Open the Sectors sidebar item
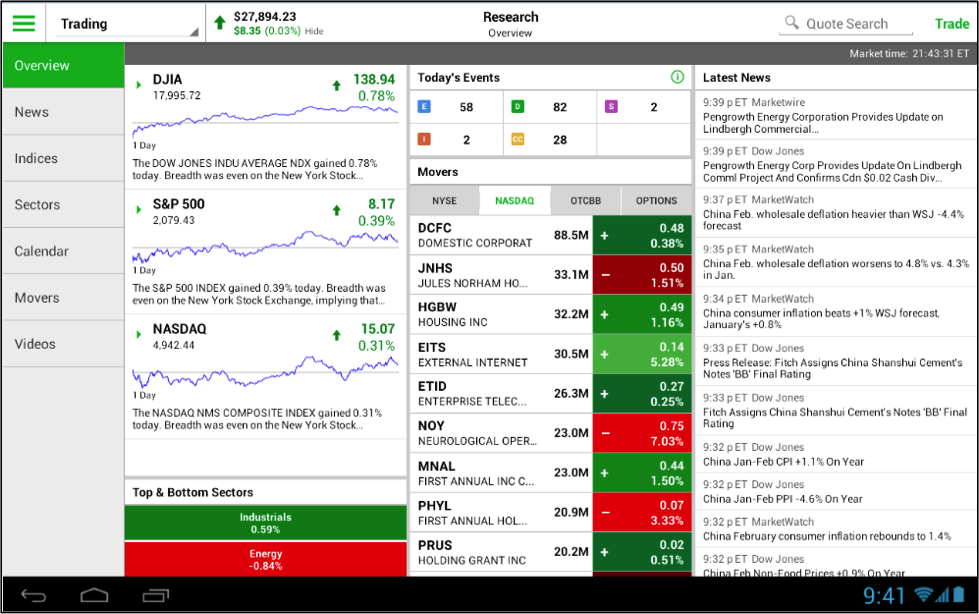Screen dimensions: 979x614 point(63,205)
